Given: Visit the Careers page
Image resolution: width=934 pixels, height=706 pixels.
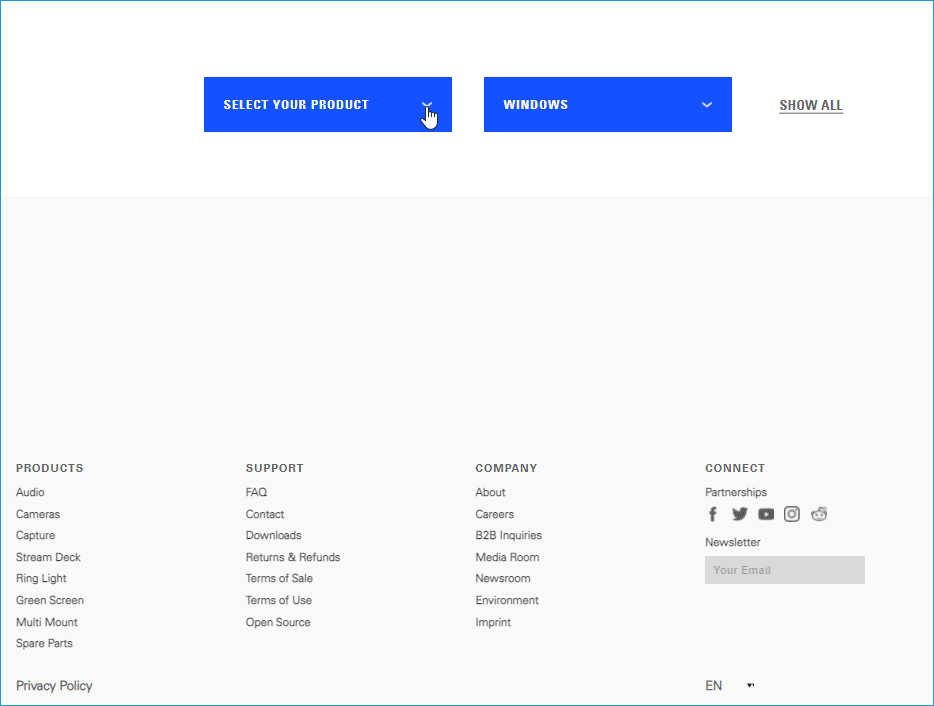Looking at the screenshot, I should (494, 514).
